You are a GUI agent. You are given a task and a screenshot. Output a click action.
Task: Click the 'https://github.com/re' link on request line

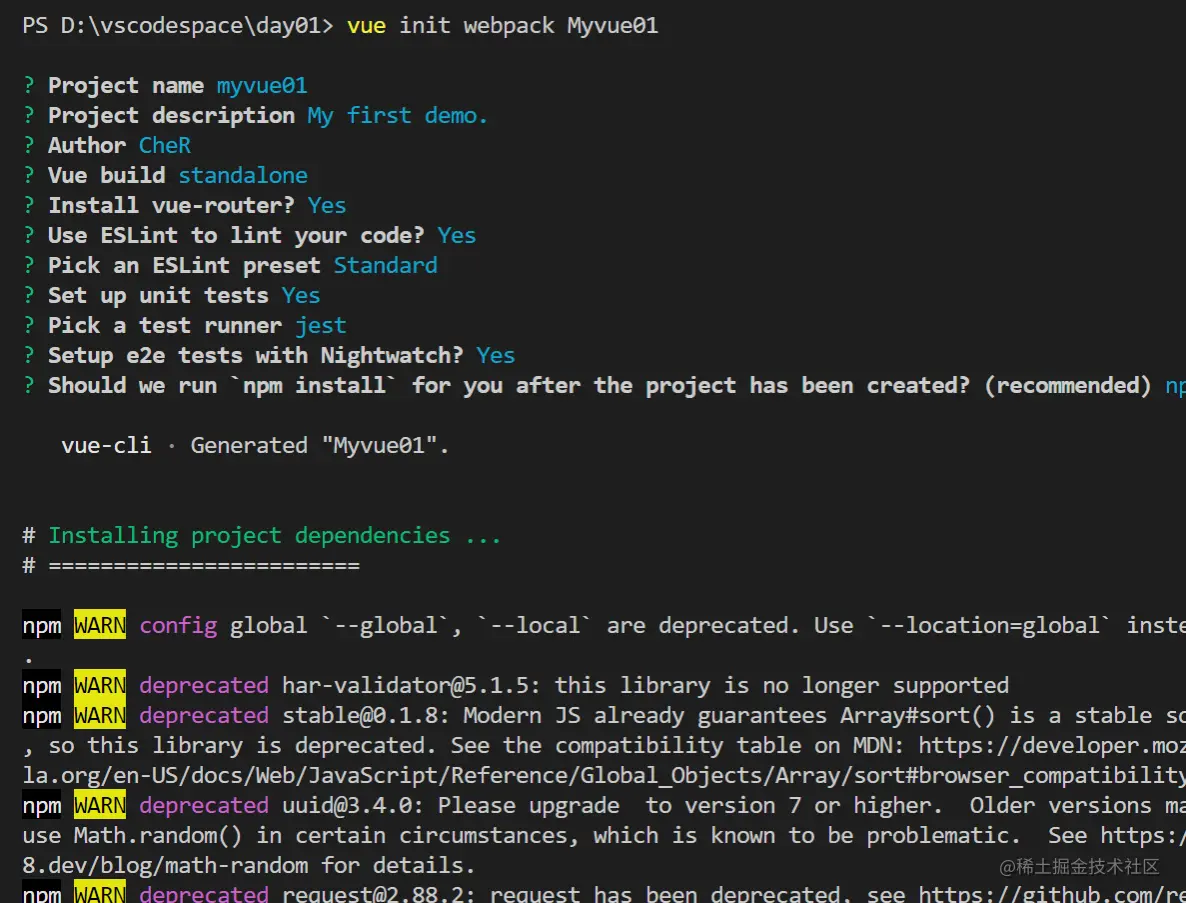(1052, 894)
